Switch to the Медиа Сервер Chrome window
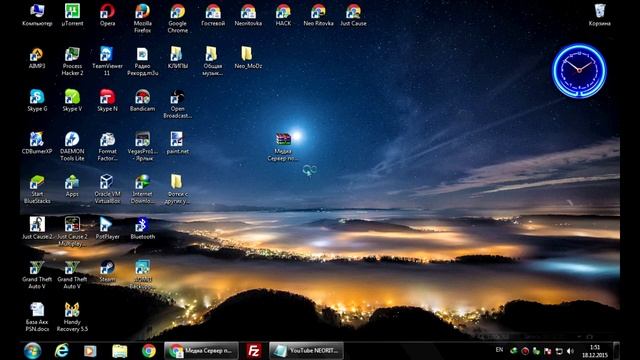 coord(202,351)
